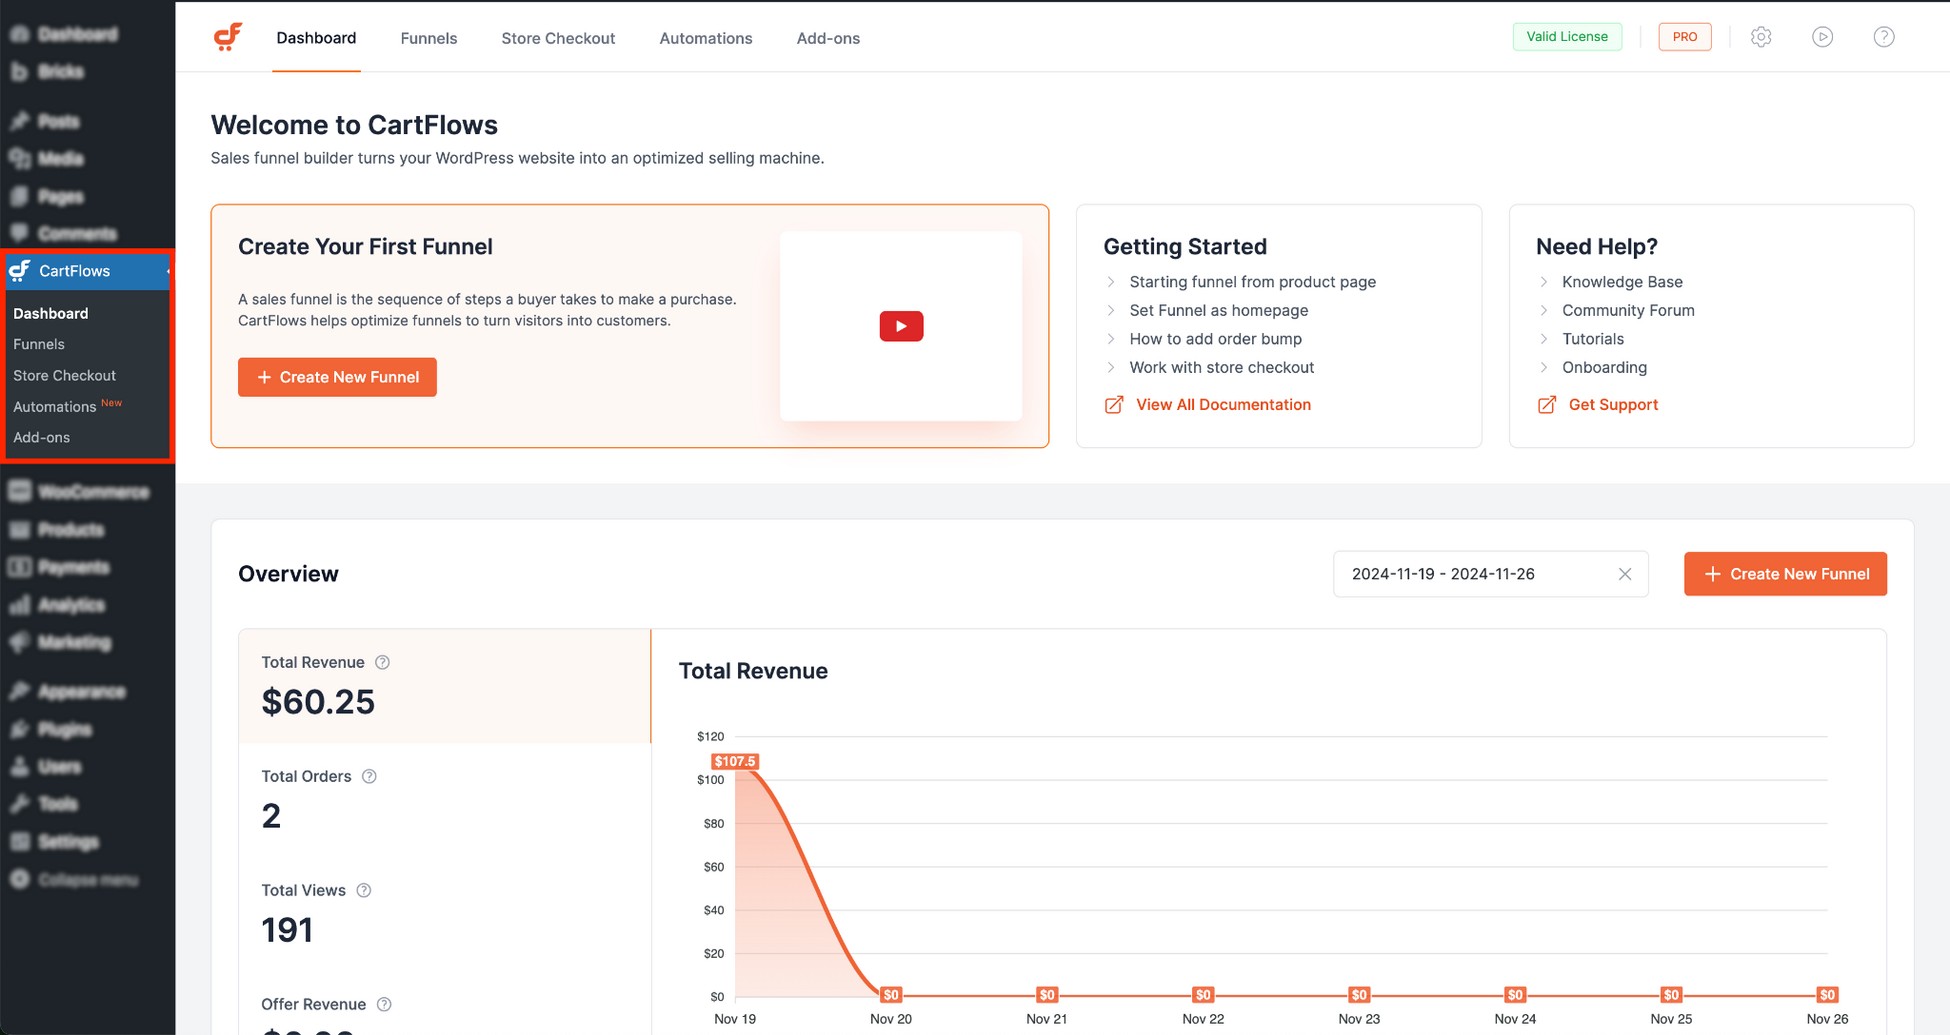Select the Total Orders stat
Viewport: 1950px width, 1035px height.
445,800
